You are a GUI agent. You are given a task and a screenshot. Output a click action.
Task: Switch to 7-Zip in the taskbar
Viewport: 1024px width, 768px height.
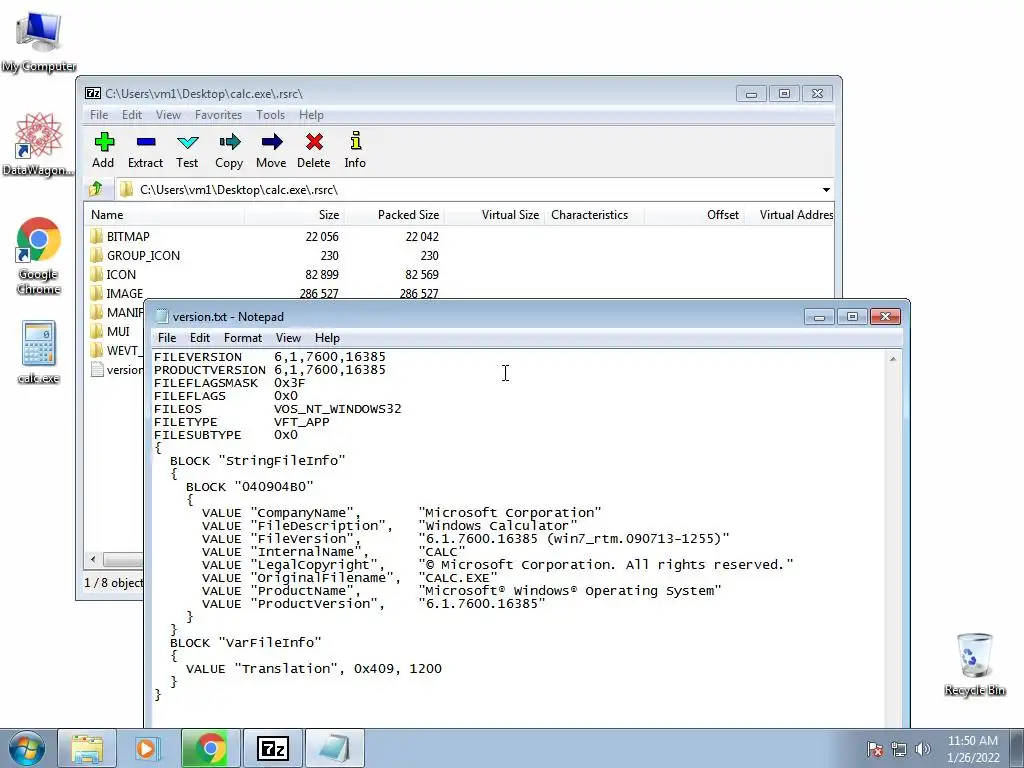[272, 748]
